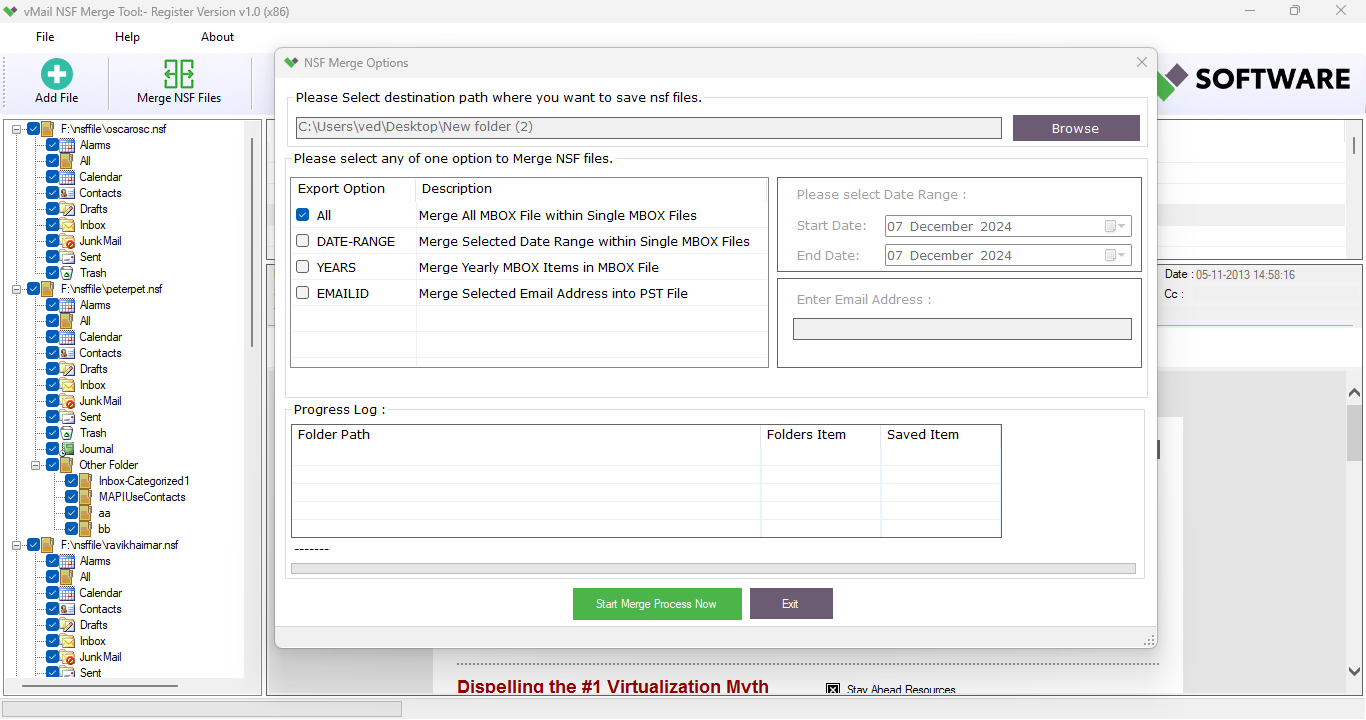Uncheck the All export option checkbox

click(302, 215)
